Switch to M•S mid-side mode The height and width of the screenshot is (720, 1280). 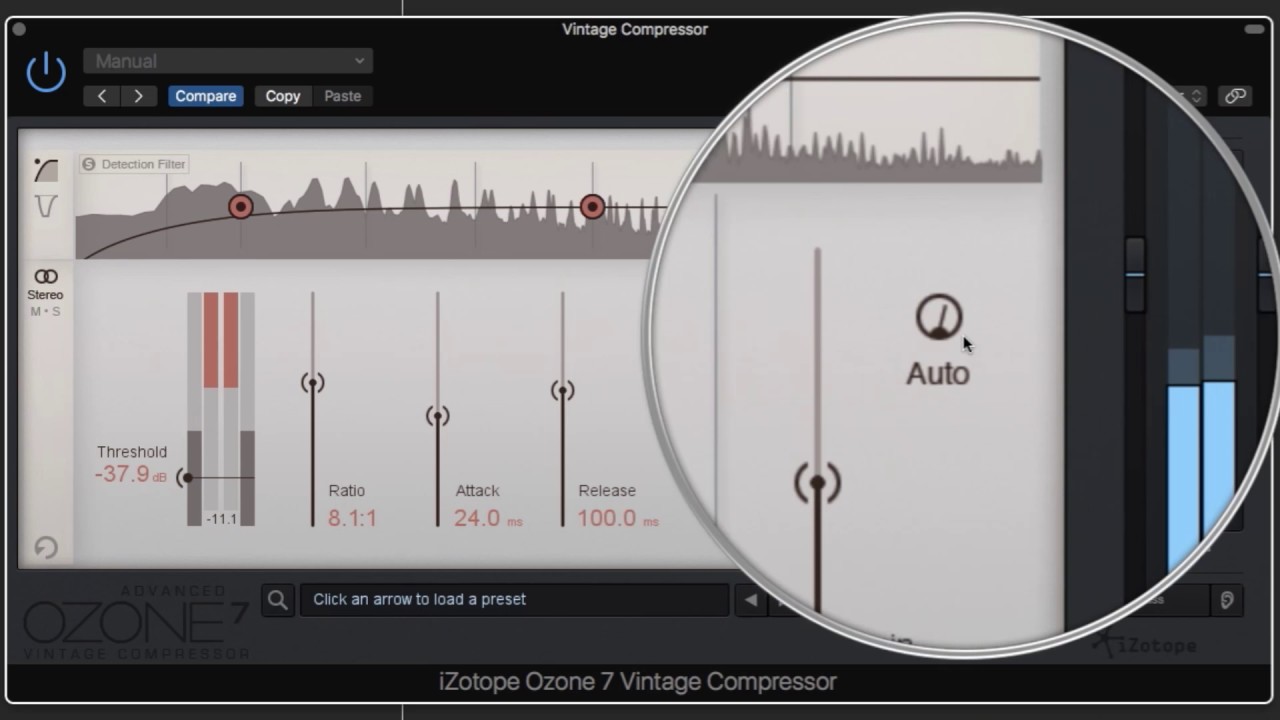pos(45,312)
